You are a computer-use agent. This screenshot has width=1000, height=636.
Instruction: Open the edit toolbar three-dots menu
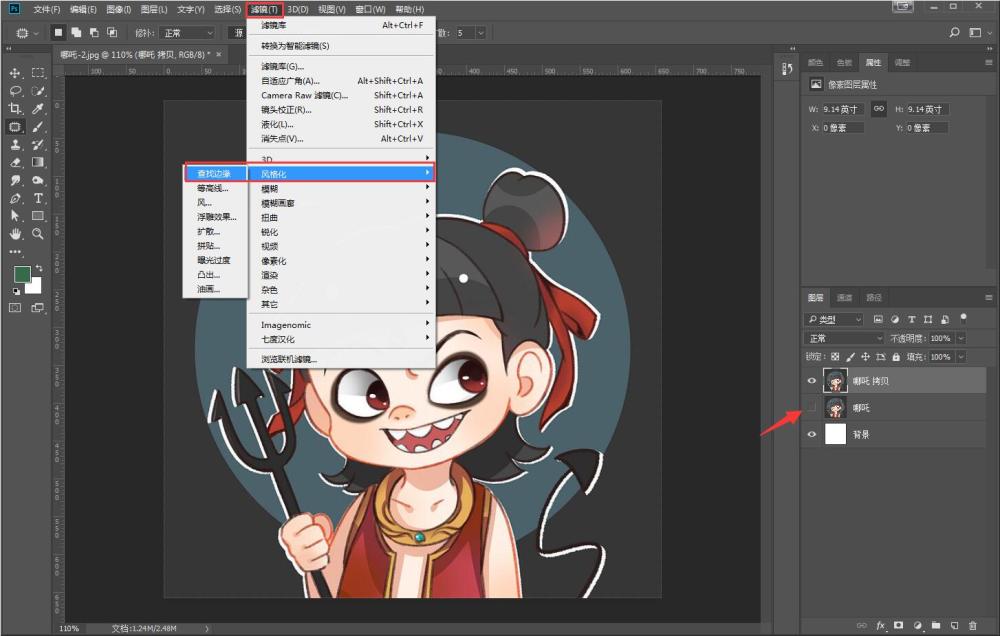click(x=15, y=251)
